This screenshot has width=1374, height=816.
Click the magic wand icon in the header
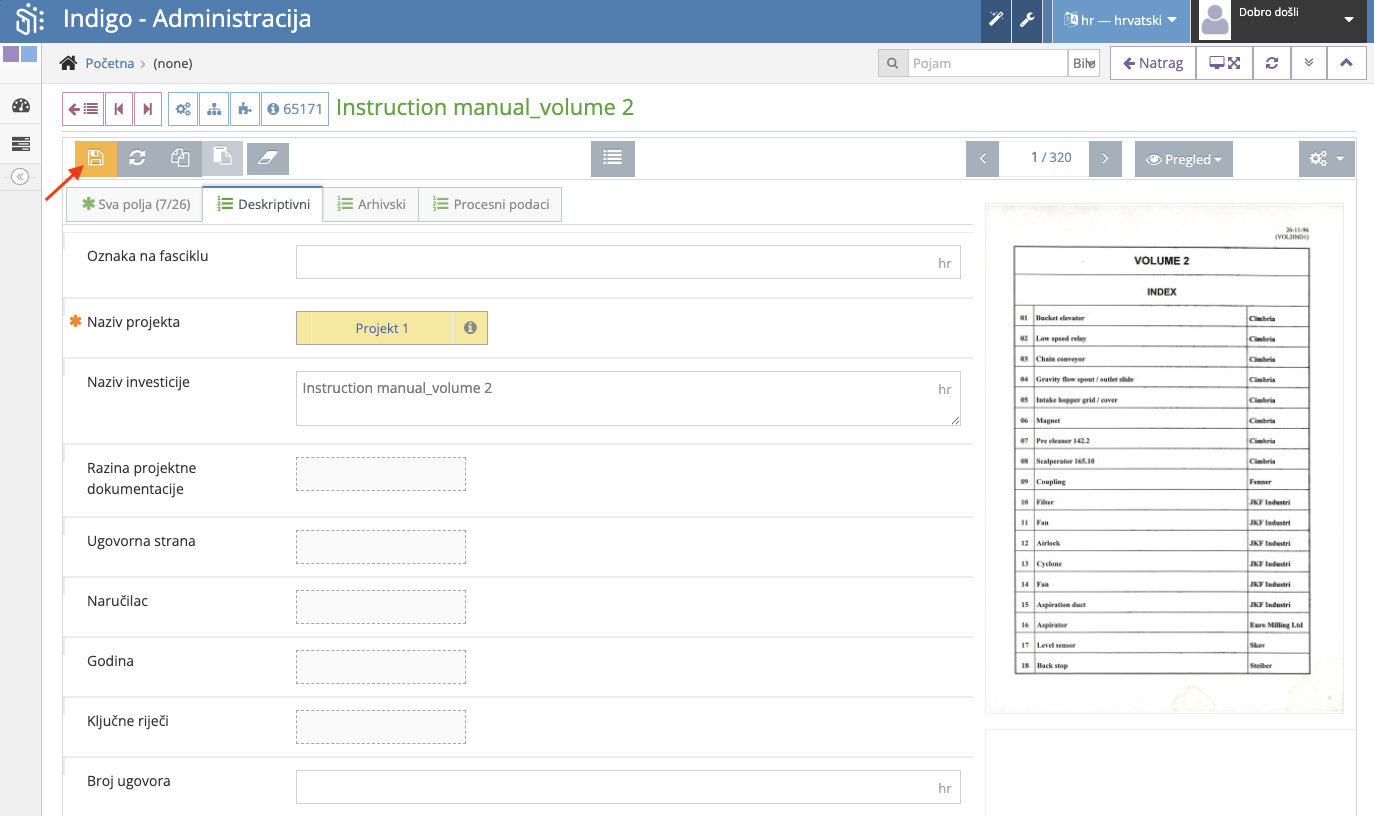coord(996,20)
